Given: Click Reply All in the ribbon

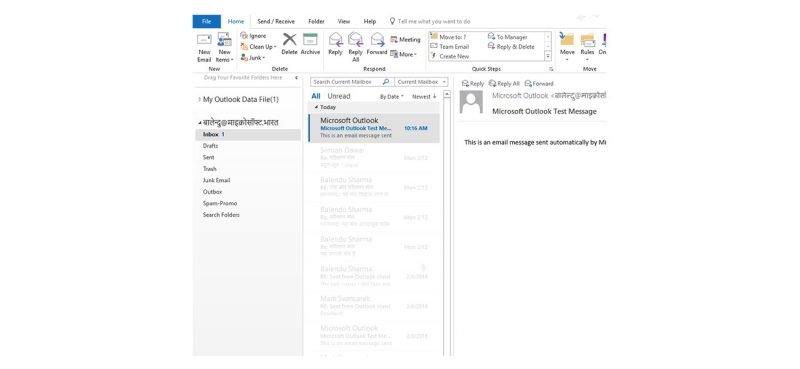Looking at the screenshot, I should 355,47.
